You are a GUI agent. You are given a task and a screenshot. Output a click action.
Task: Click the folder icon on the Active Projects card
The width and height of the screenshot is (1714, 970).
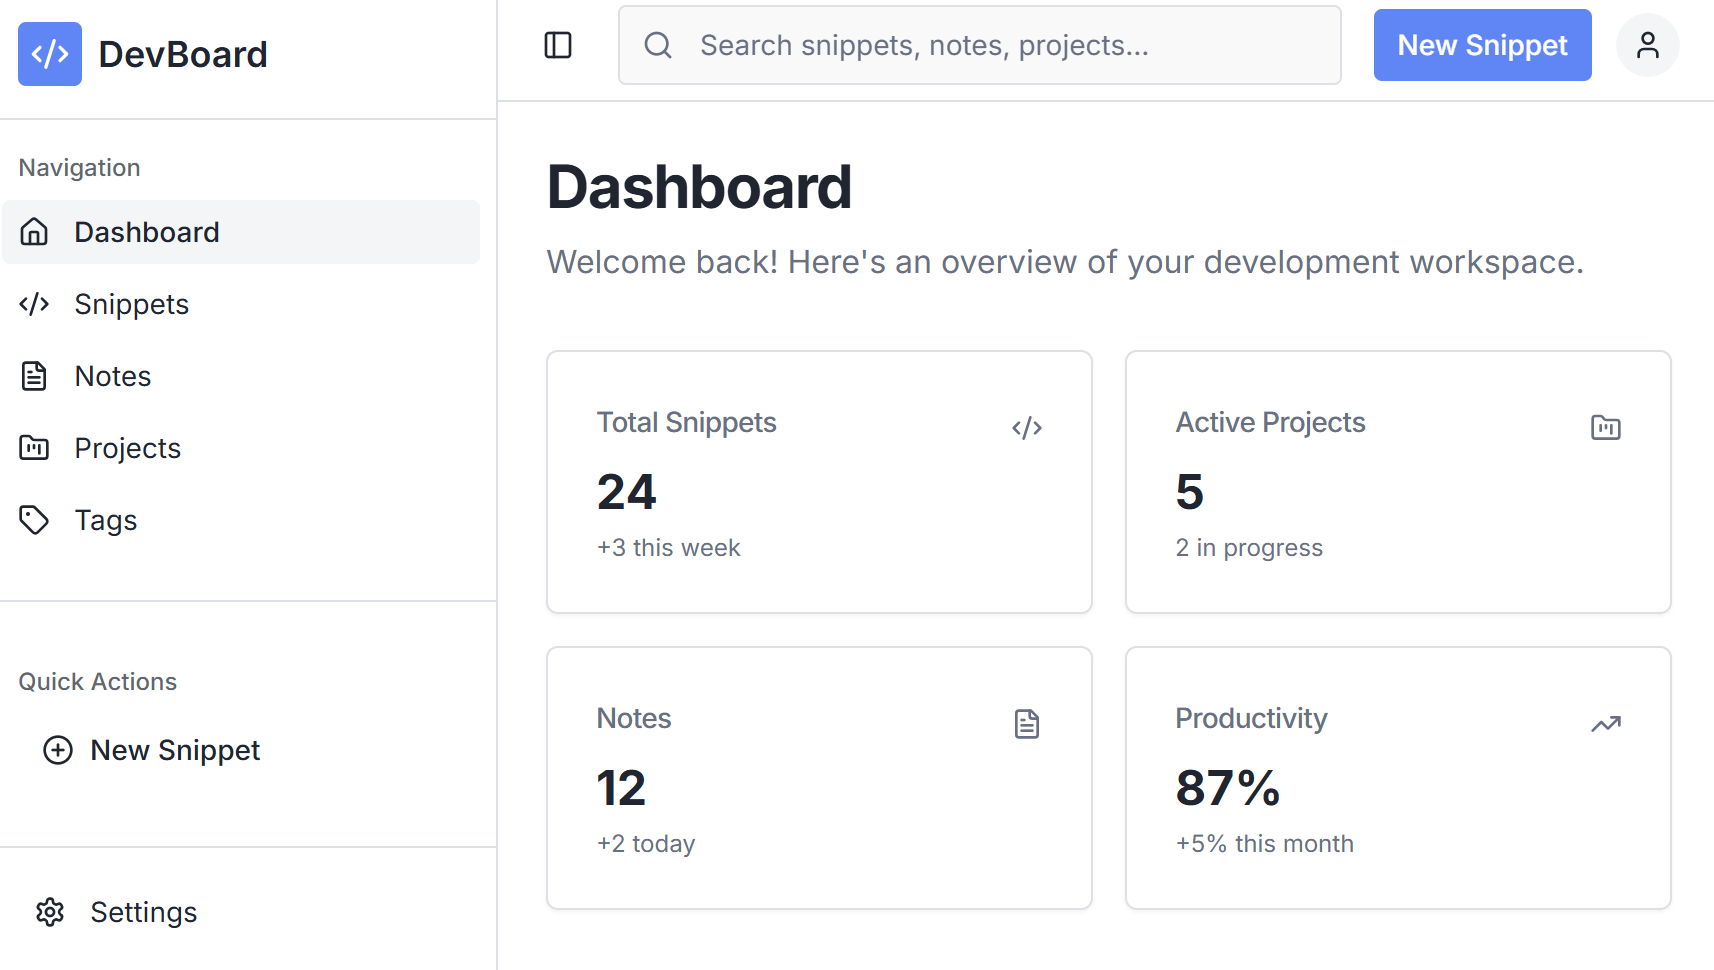coord(1606,427)
